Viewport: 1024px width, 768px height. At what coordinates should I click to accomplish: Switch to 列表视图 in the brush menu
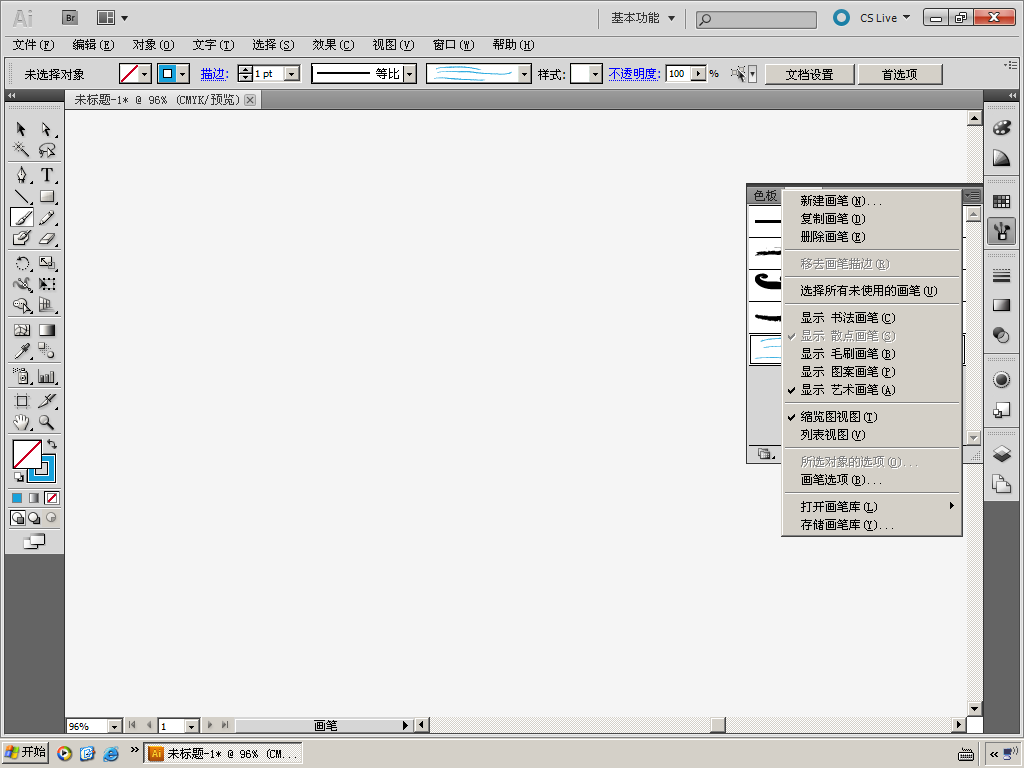coord(832,435)
